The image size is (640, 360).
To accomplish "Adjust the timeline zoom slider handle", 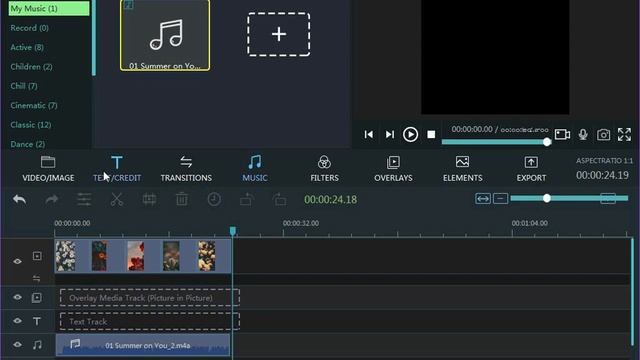I will click(x=547, y=199).
